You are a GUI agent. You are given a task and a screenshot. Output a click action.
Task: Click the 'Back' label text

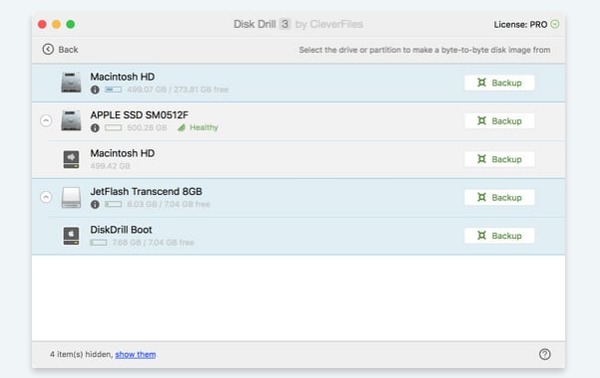[68, 50]
